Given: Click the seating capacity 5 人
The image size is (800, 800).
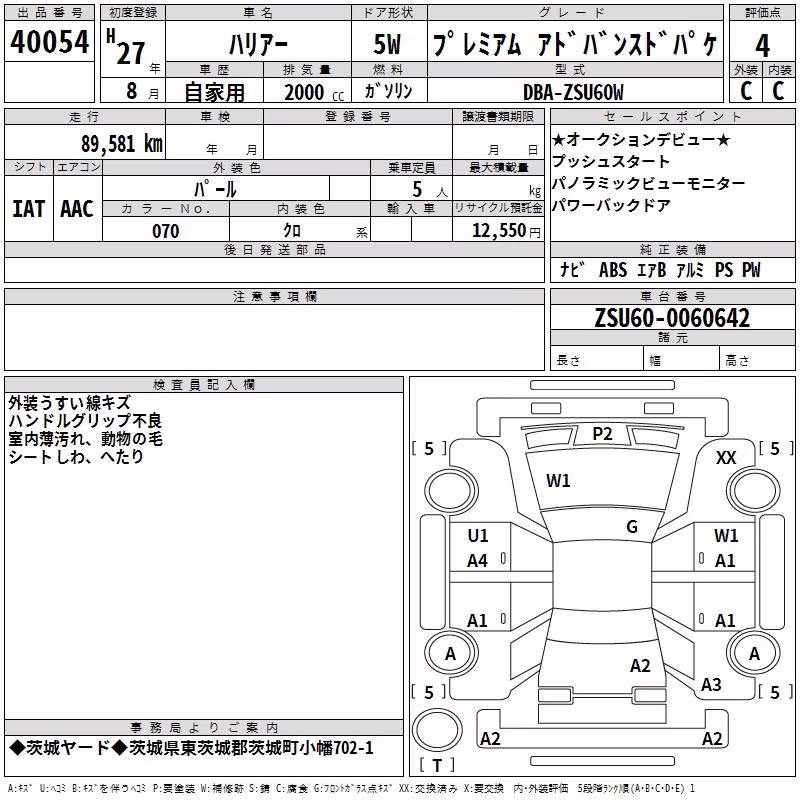Looking at the screenshot, I should (430, 190).
